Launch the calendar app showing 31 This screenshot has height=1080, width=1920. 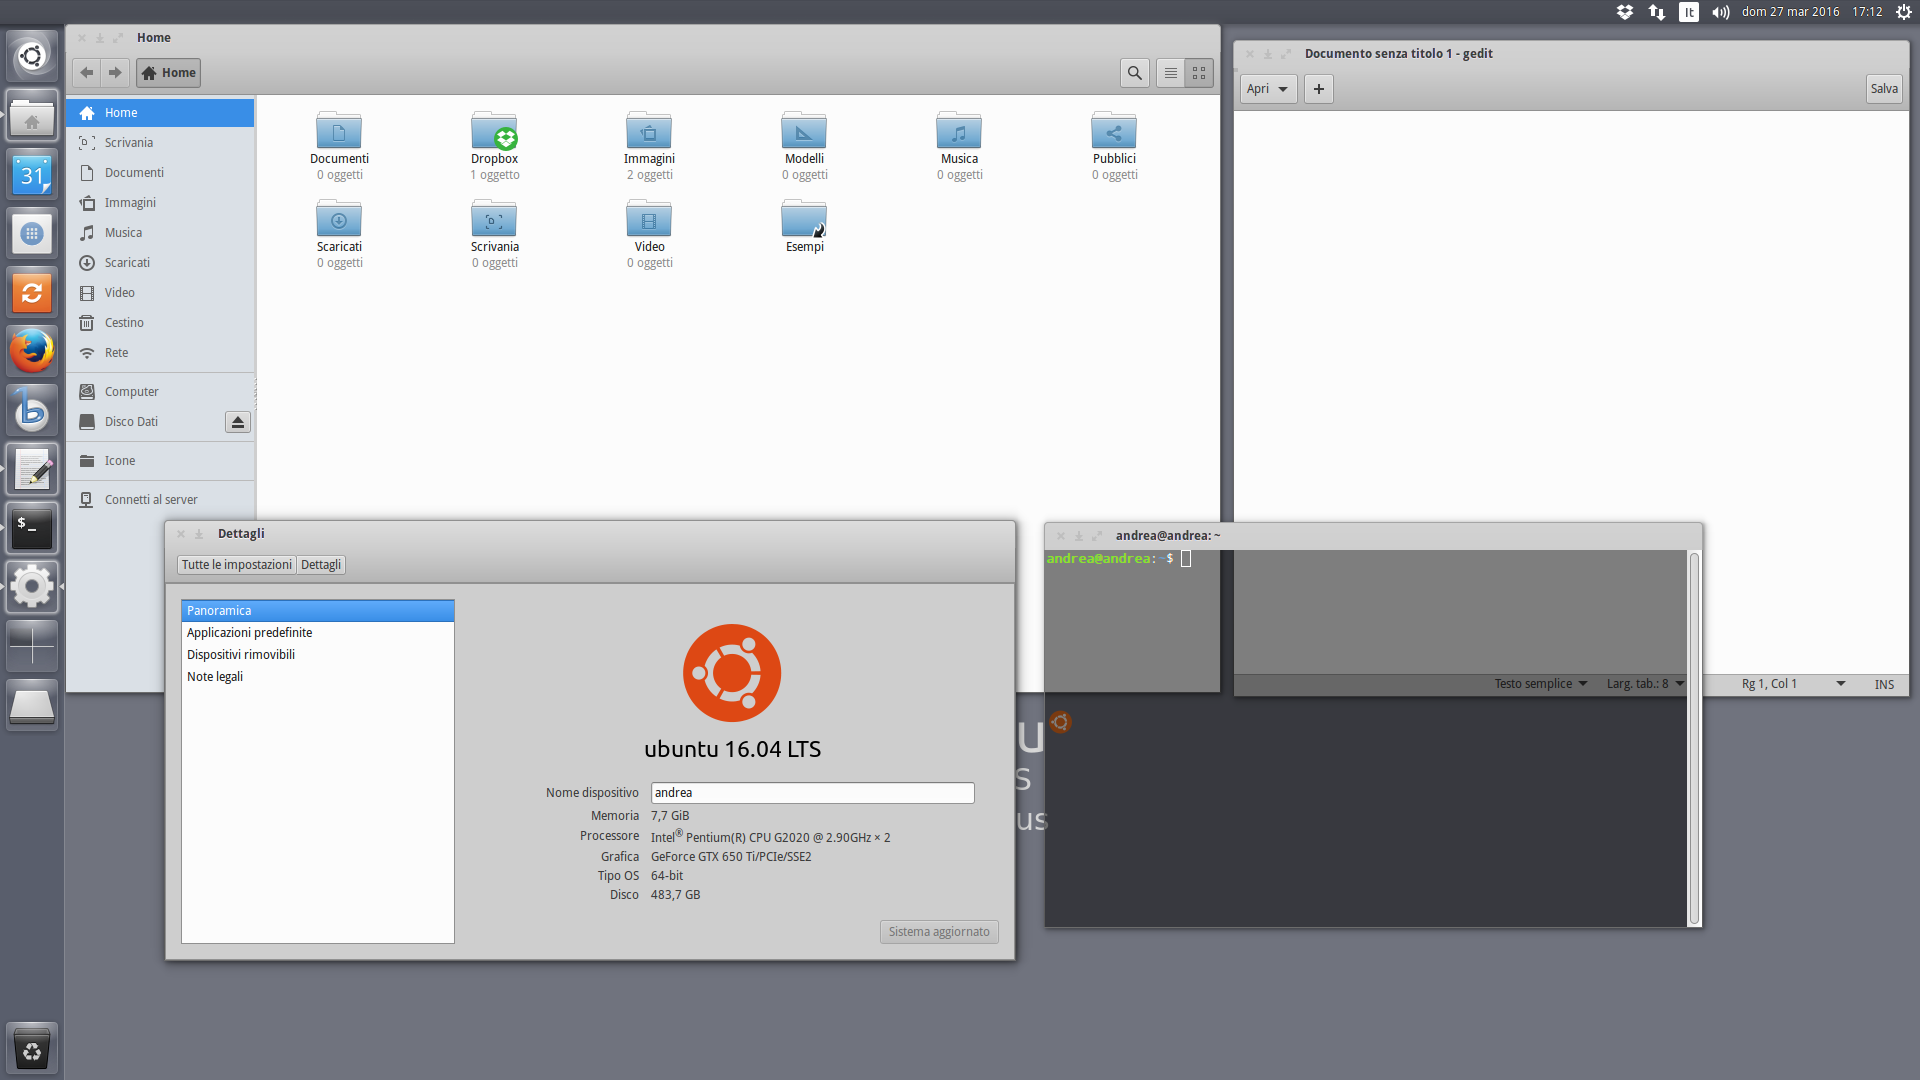pyautogui.click(x=32, y=176)
